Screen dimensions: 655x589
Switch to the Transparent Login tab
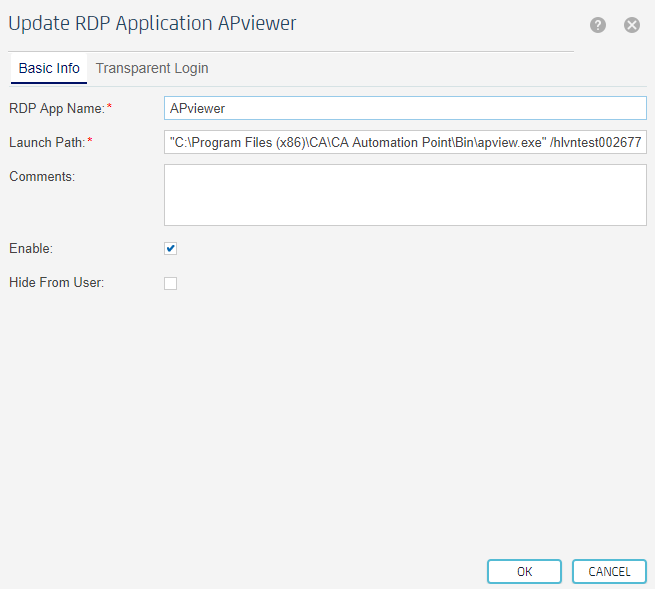[152, 68]
